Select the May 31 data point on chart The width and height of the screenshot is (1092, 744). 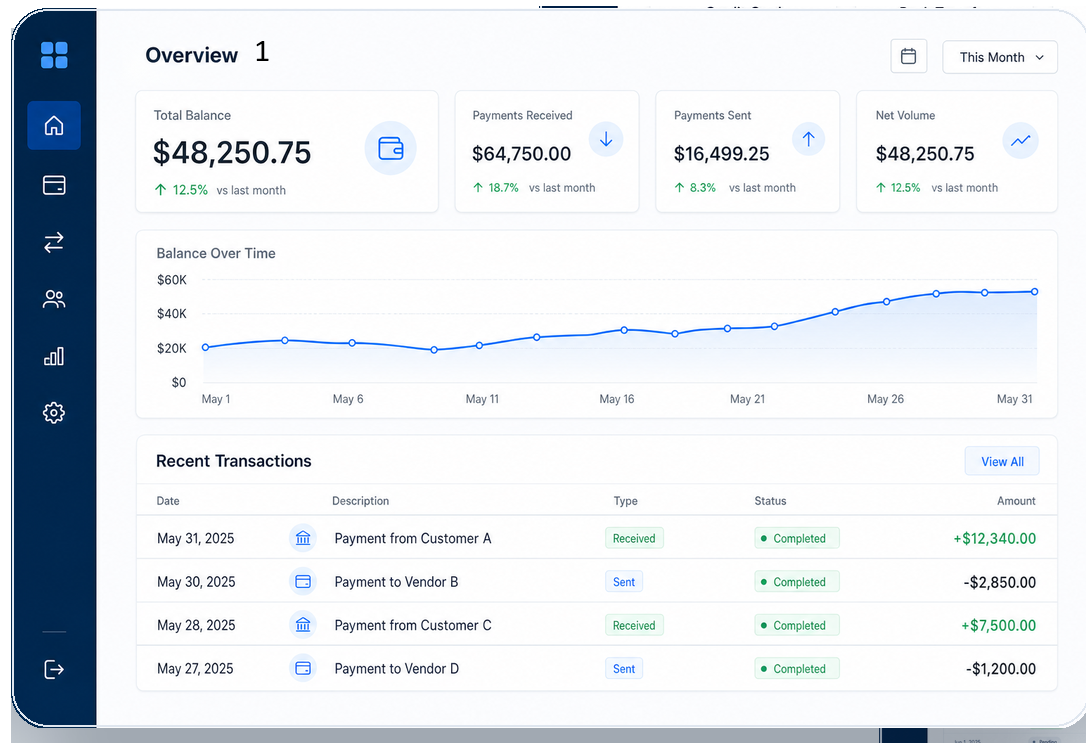coord(1034,292)
